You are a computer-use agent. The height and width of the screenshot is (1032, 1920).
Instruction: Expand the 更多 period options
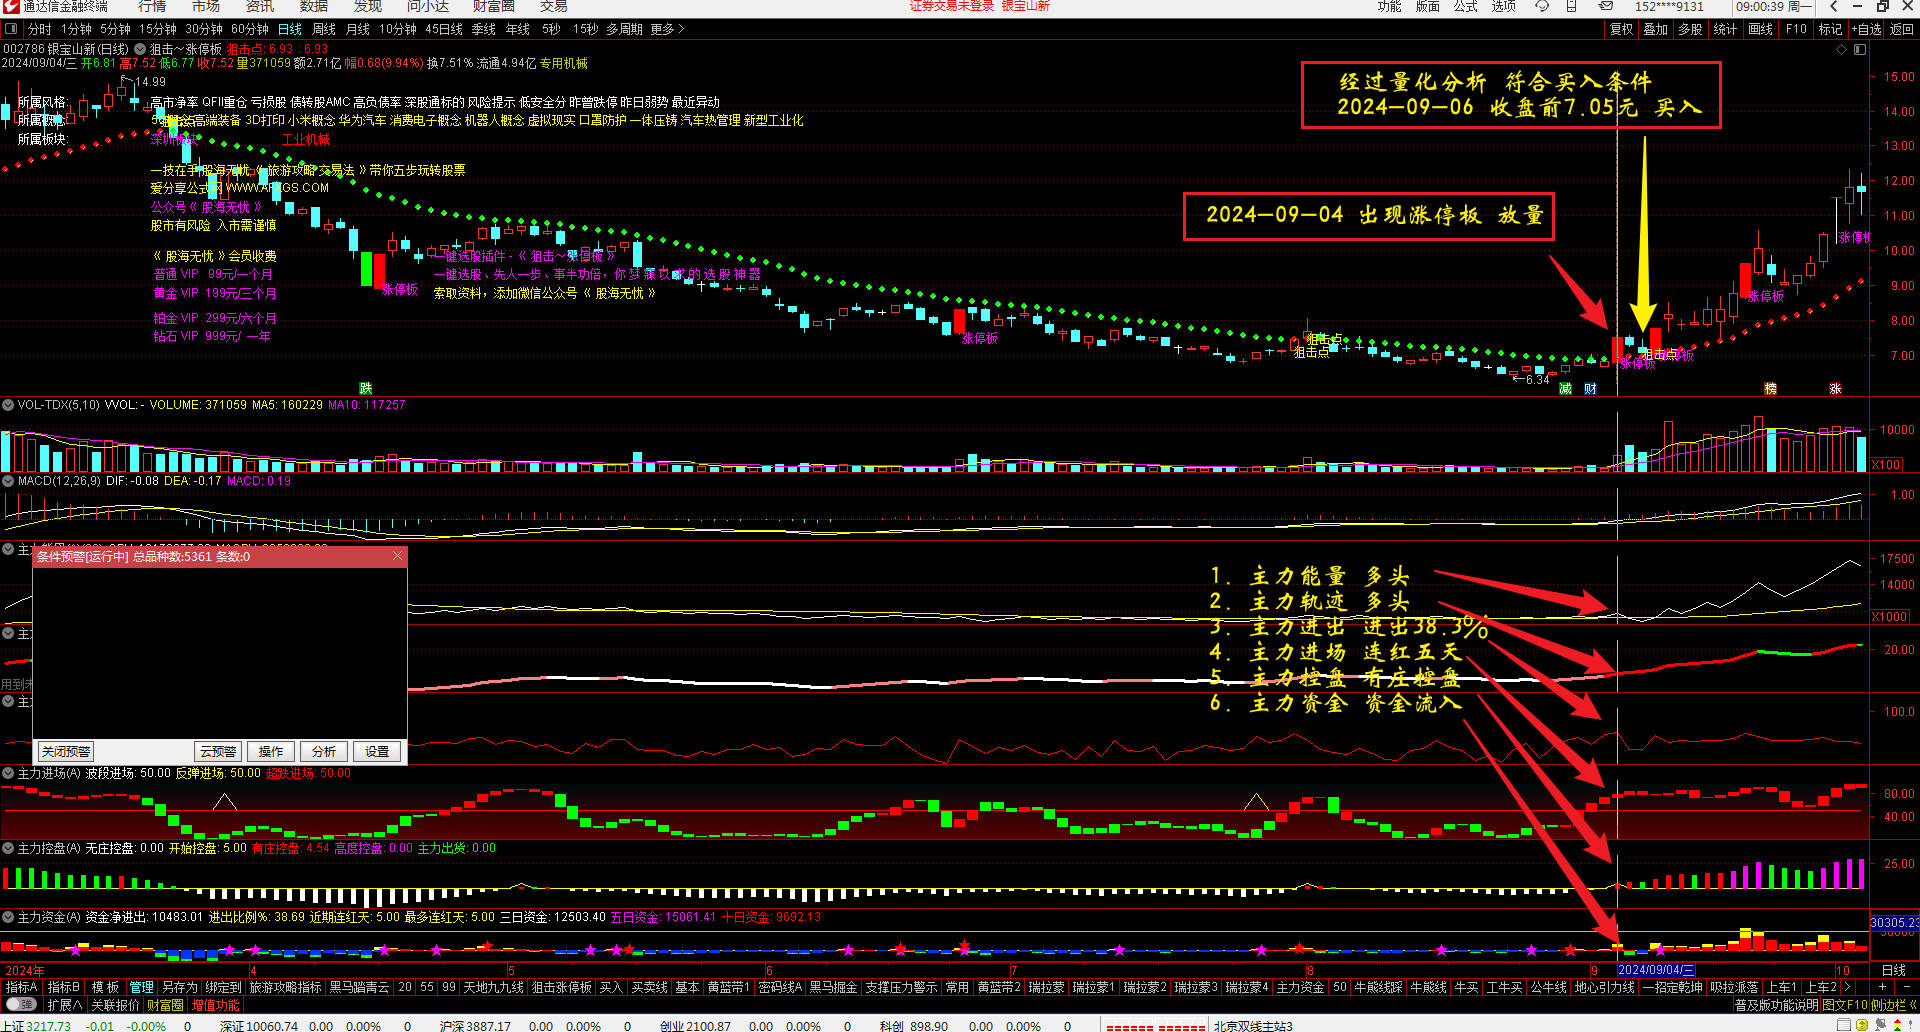tap(667, 29)
